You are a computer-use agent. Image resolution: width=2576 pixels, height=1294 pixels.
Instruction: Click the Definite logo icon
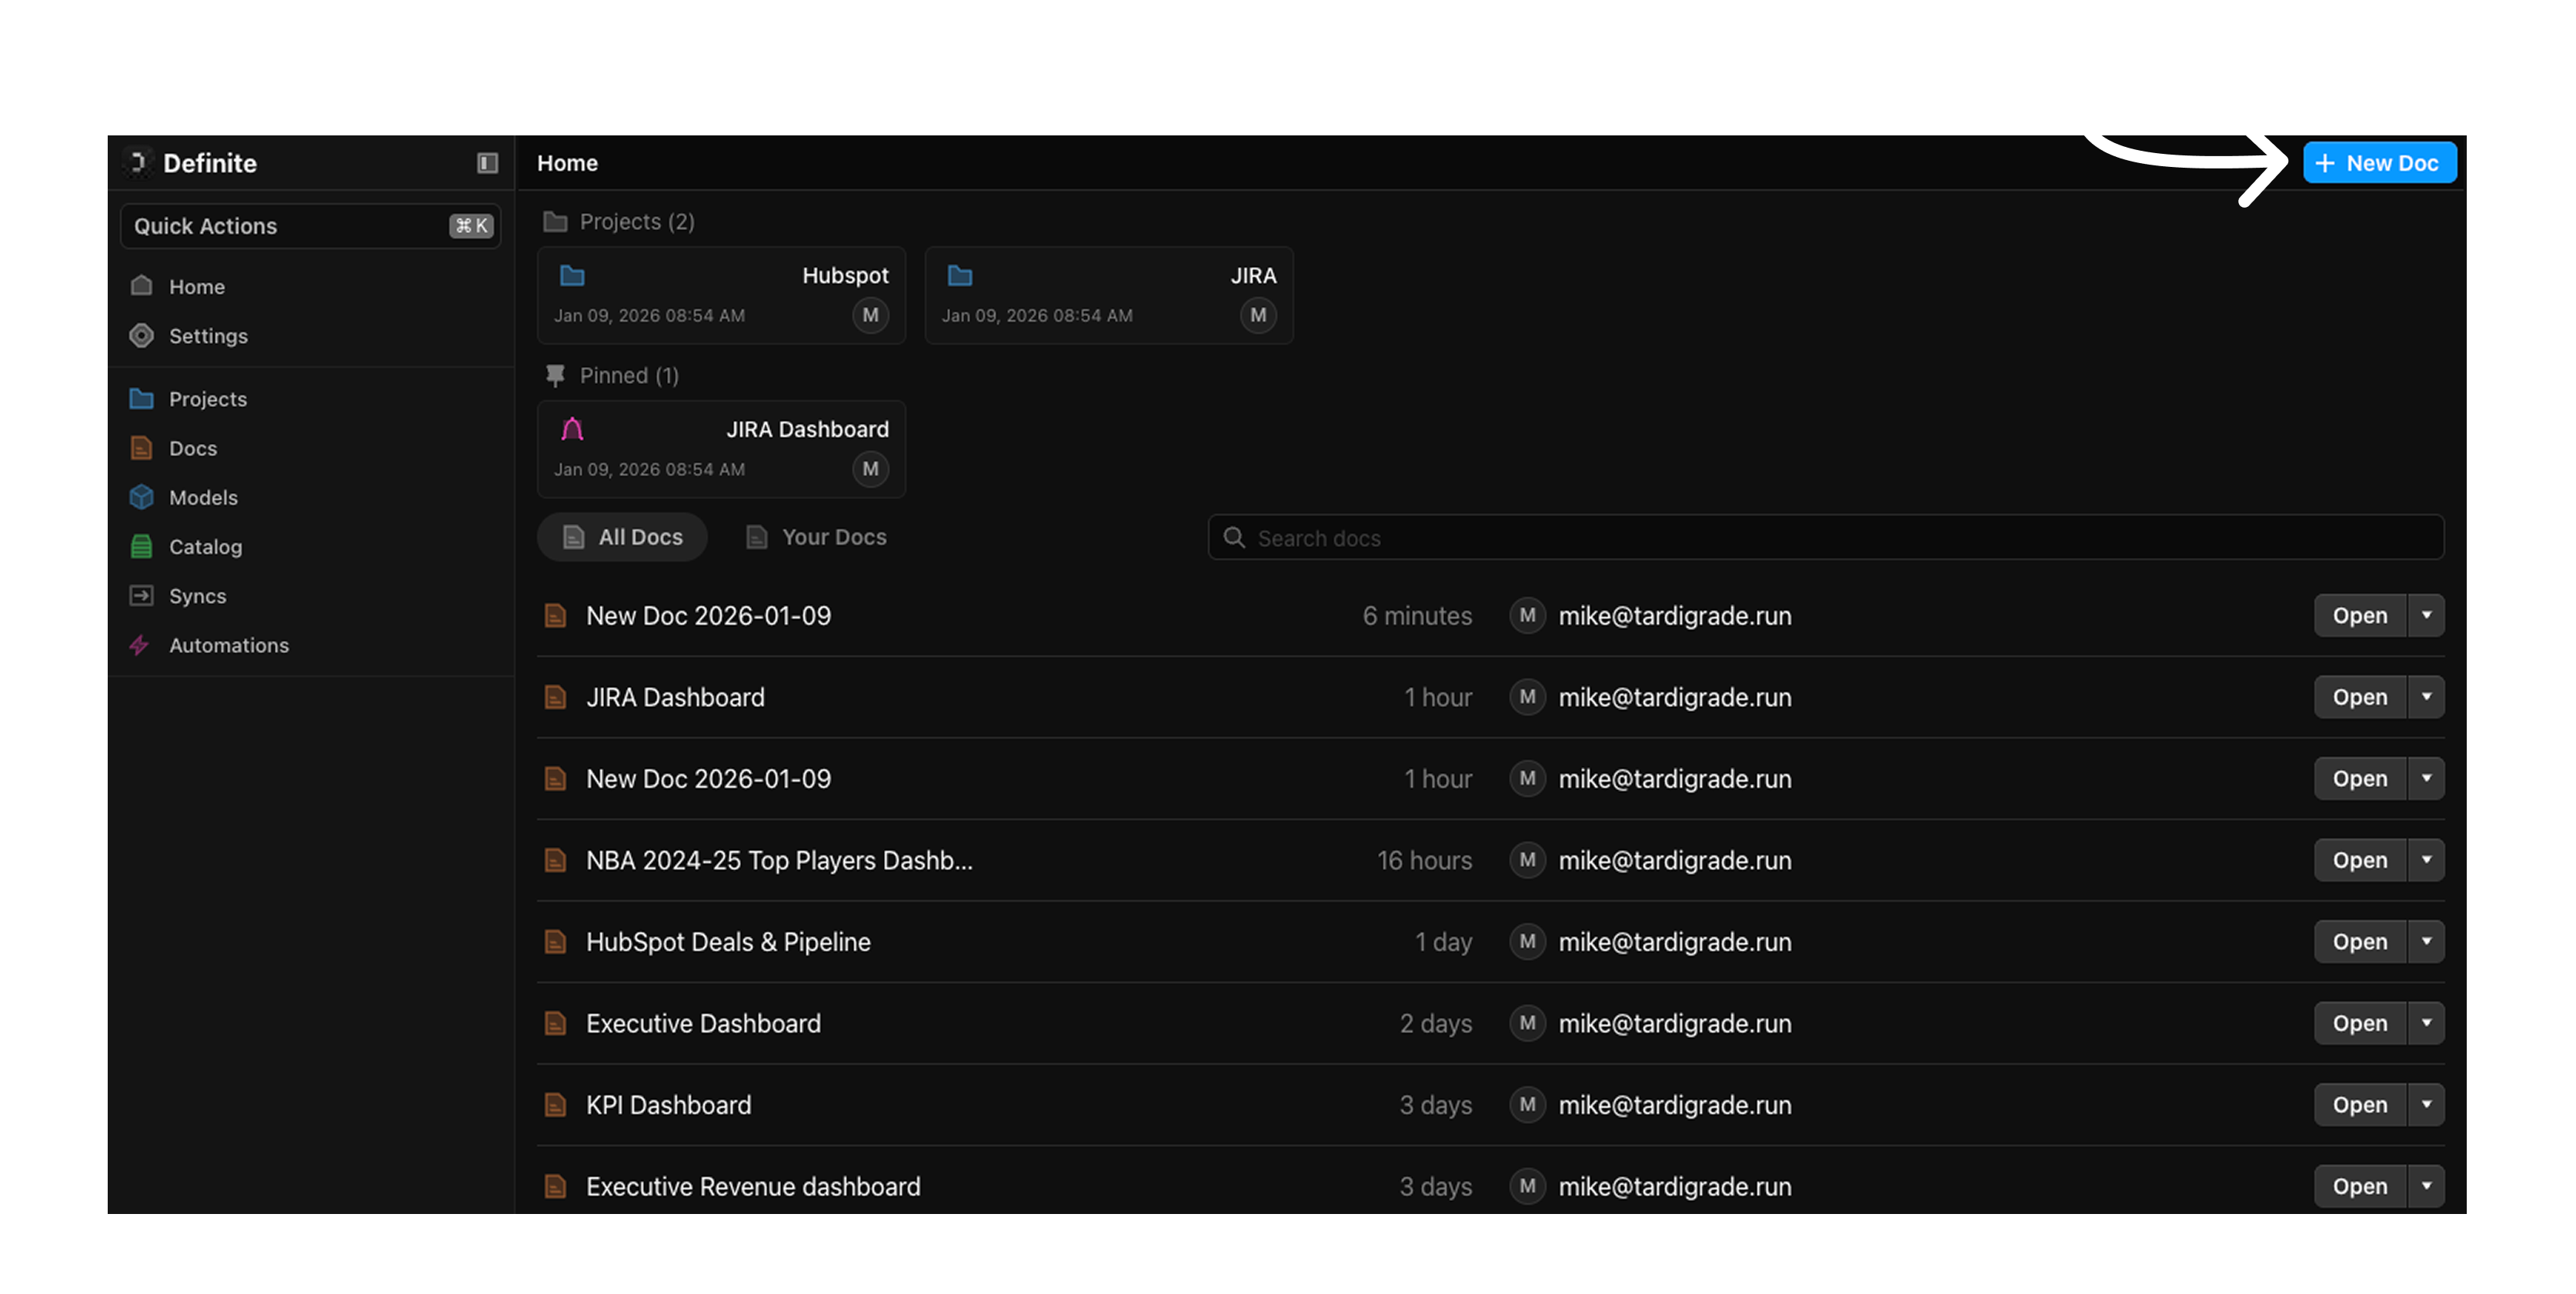(x=138, y=163)
